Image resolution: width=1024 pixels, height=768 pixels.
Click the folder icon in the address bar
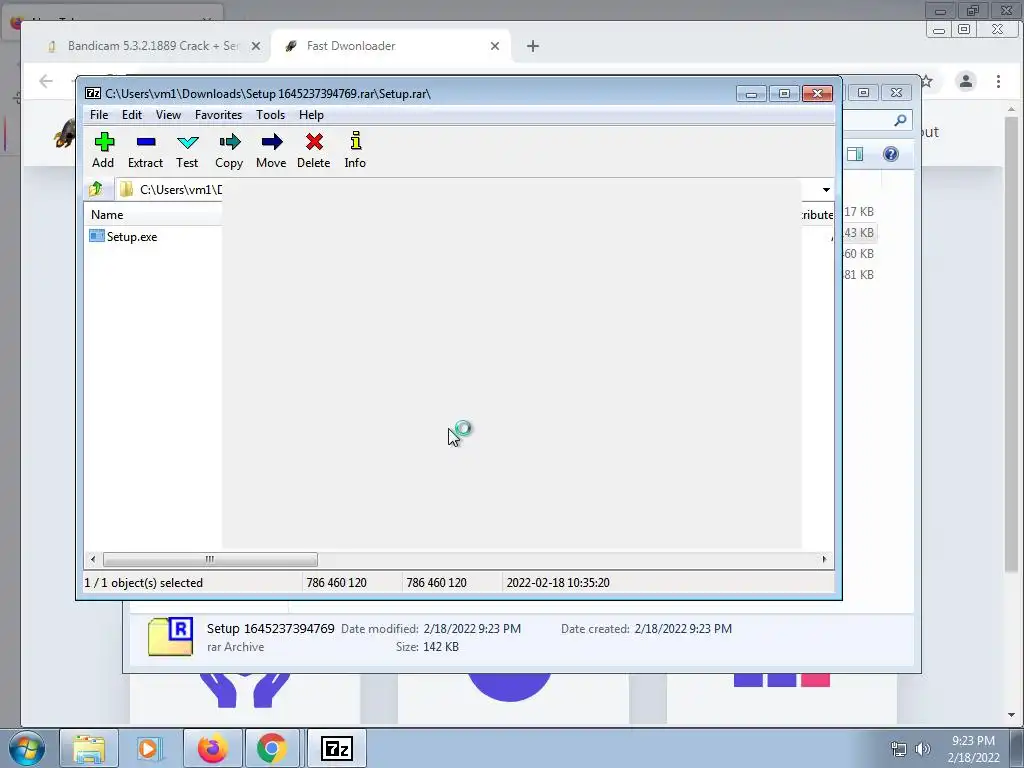[126, 189]
